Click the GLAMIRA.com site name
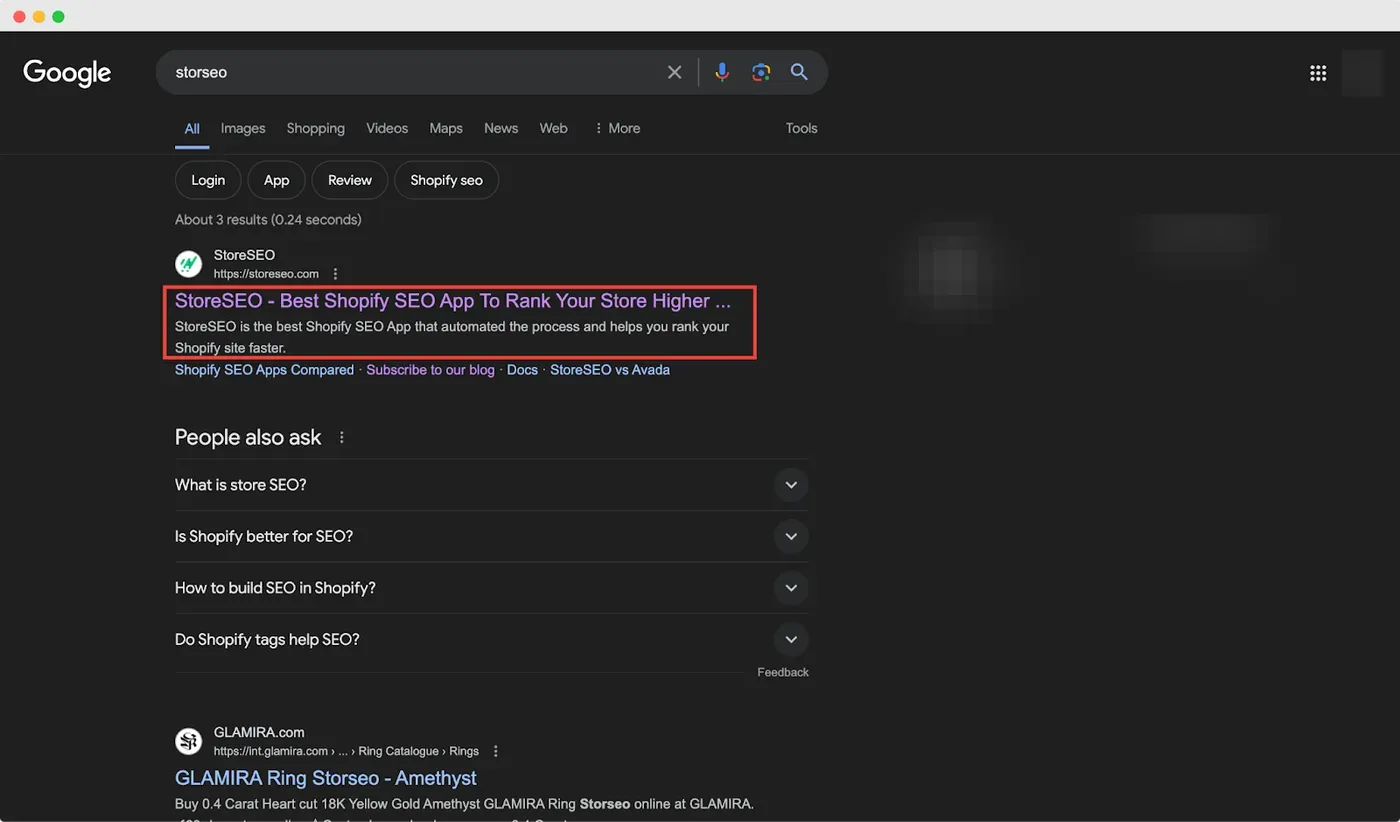 259,732
